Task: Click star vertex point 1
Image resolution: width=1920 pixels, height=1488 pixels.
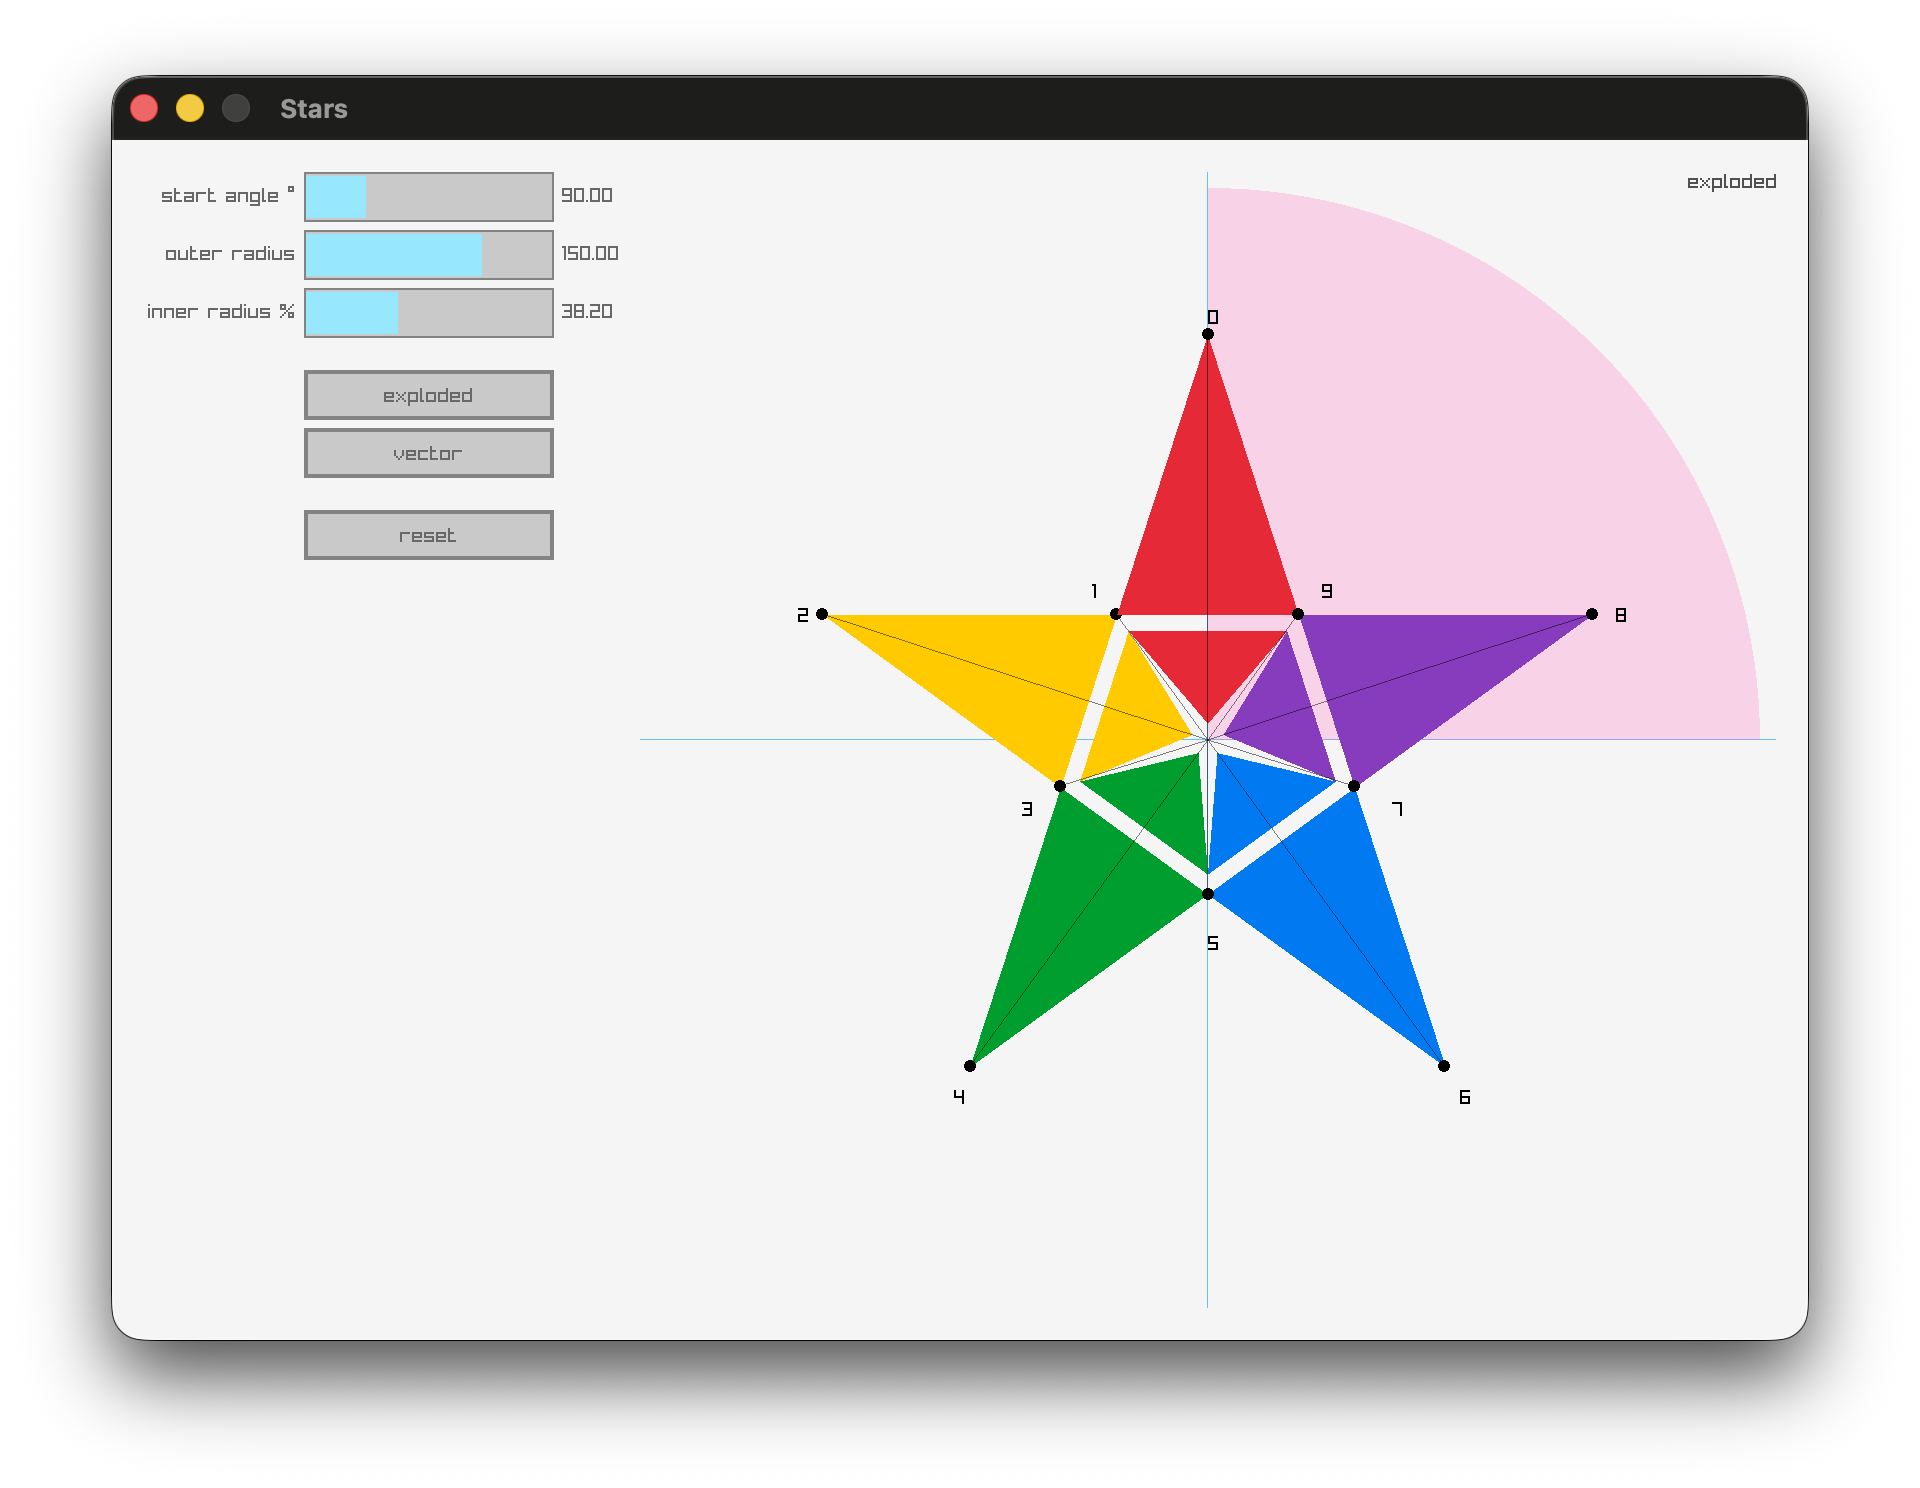Action: point(1116,614)
